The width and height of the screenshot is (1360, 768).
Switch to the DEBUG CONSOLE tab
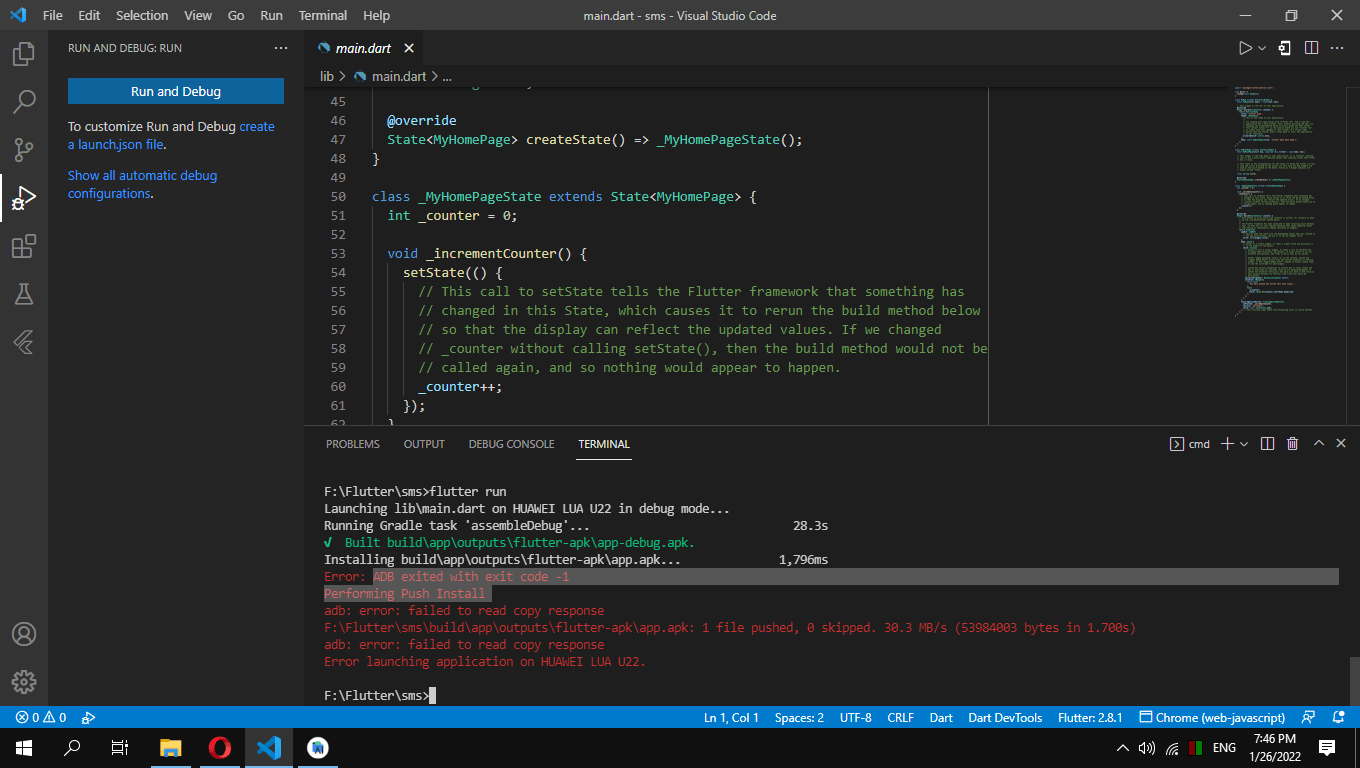[511, 444]
